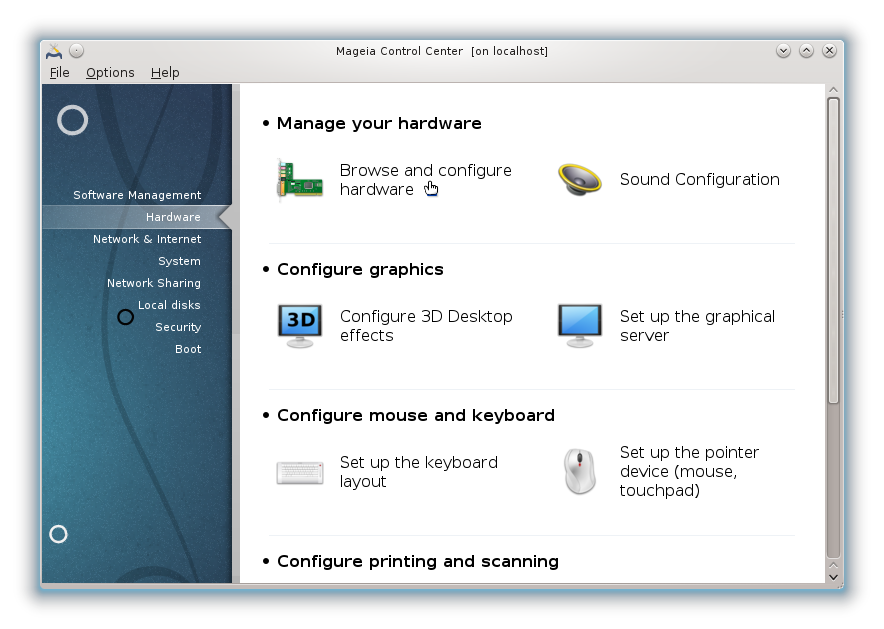Open Sound Configuration

tap(700, 179)
